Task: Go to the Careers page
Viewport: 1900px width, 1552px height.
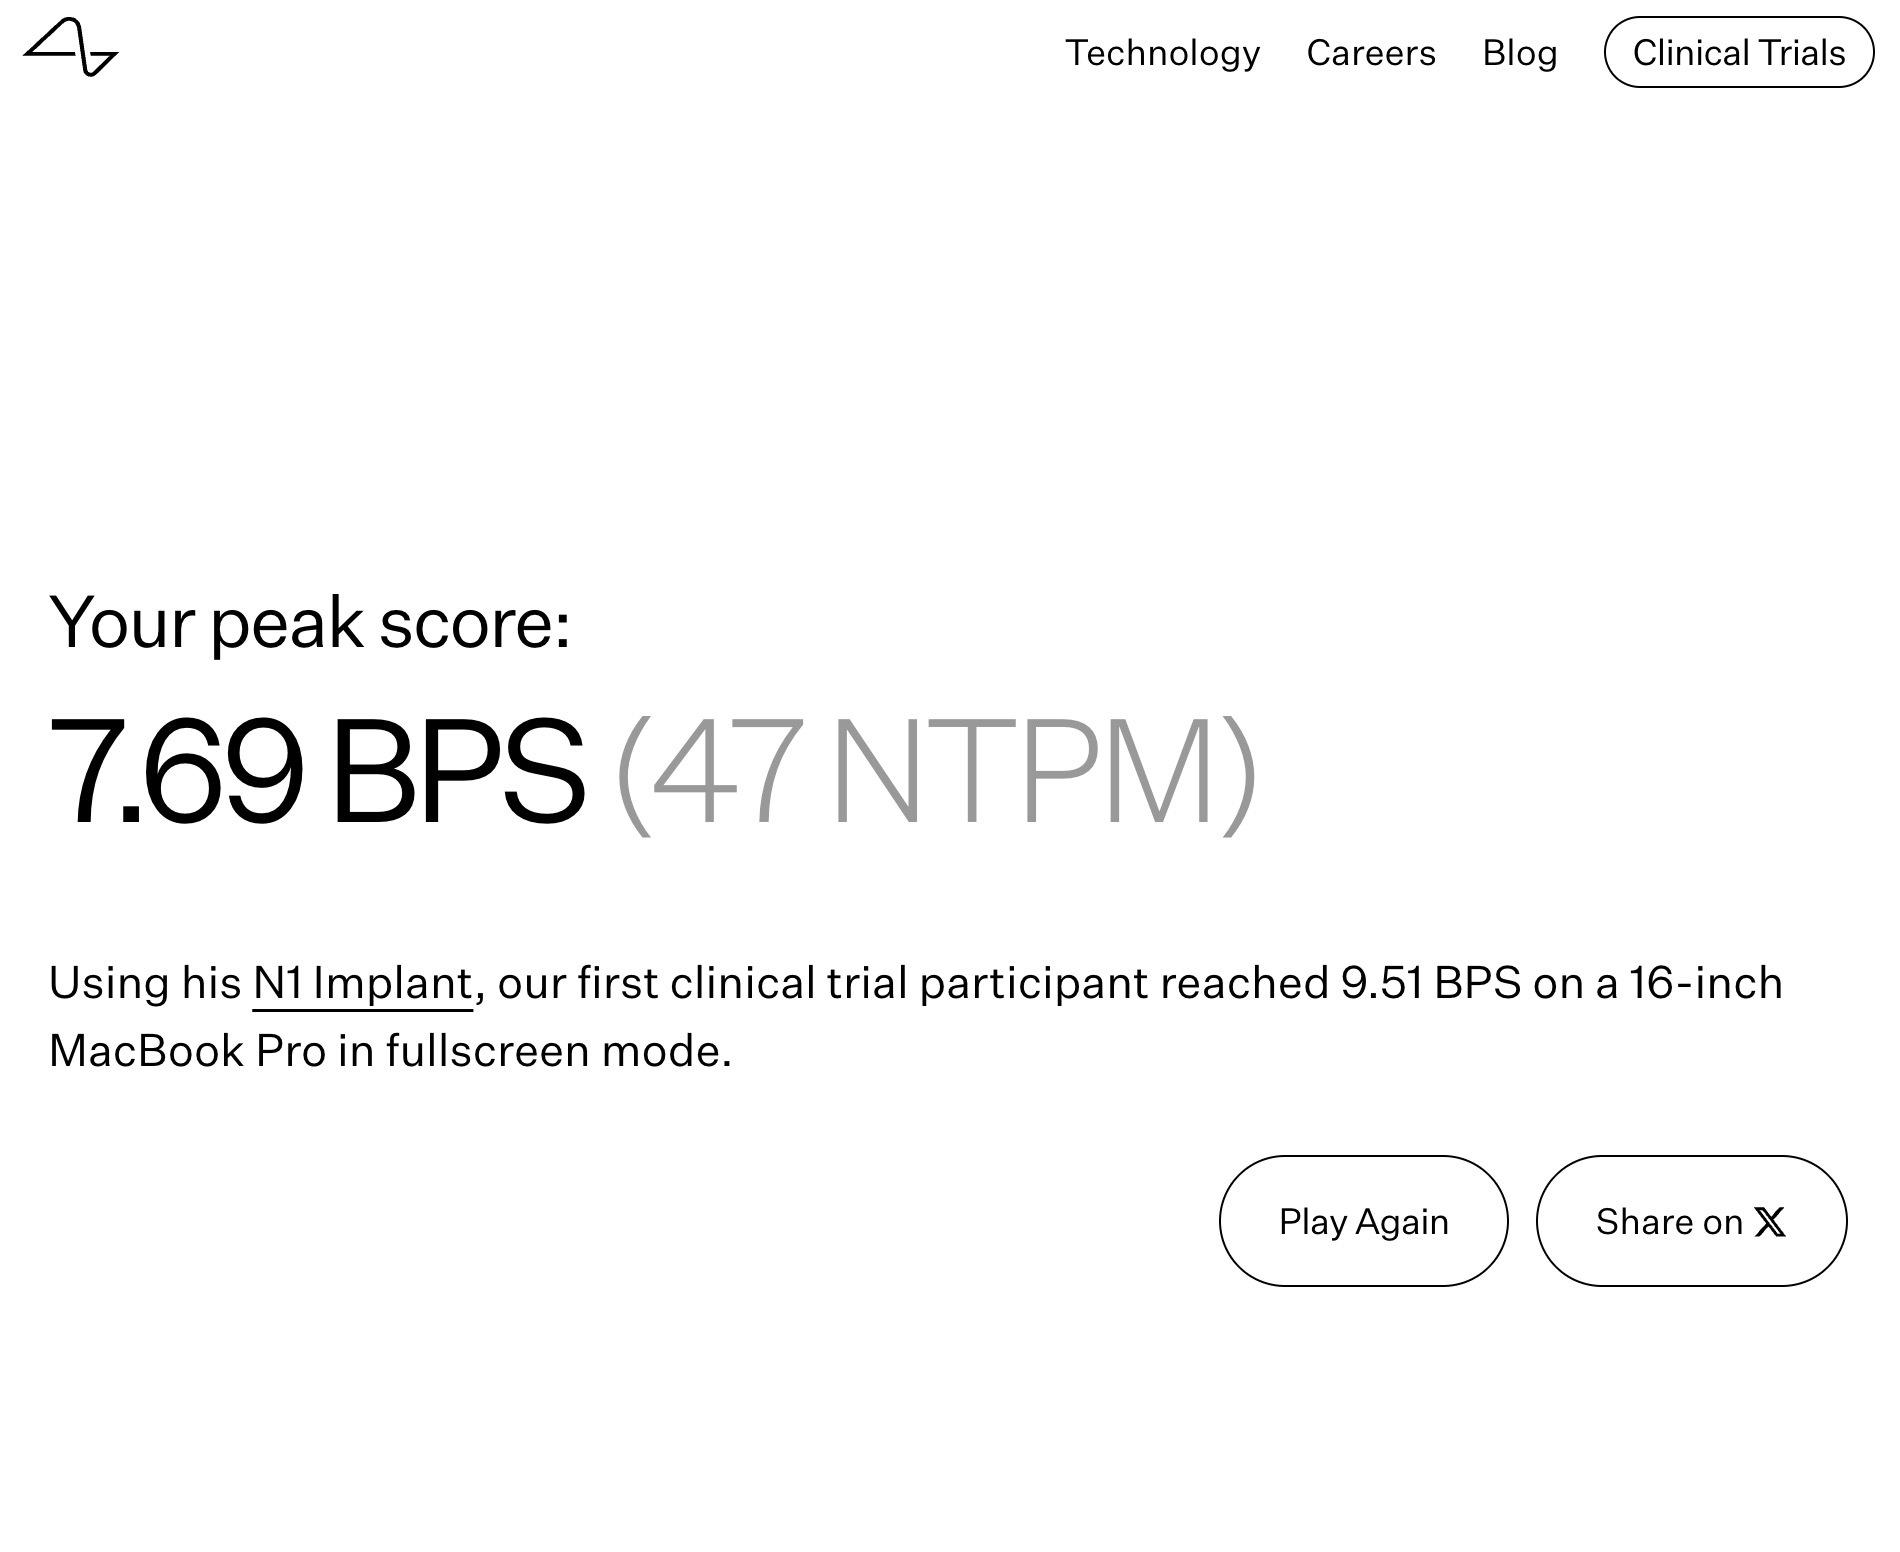Action: click(x=1371, y=53)
